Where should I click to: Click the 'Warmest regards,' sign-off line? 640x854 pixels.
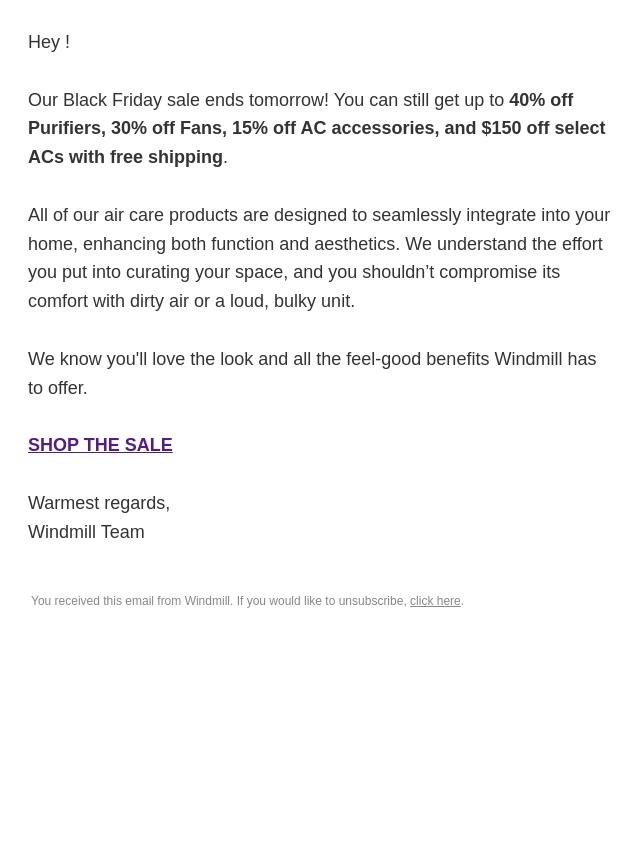pyautogui.click(x=99, y=503)
